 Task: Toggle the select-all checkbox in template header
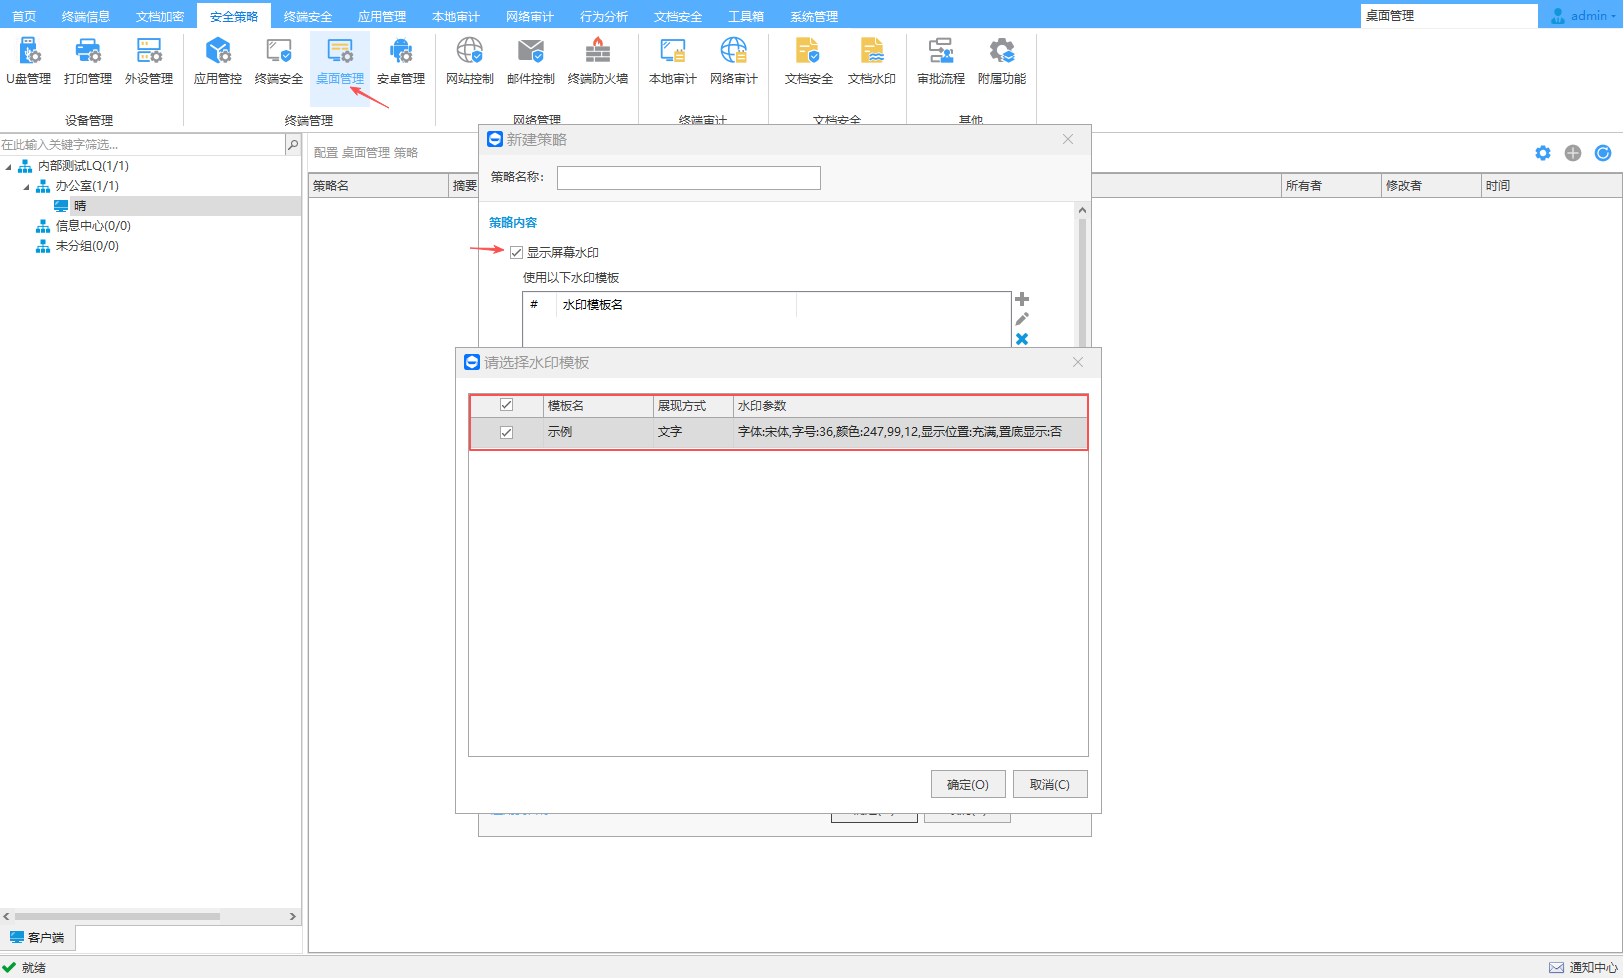(506, 405)
